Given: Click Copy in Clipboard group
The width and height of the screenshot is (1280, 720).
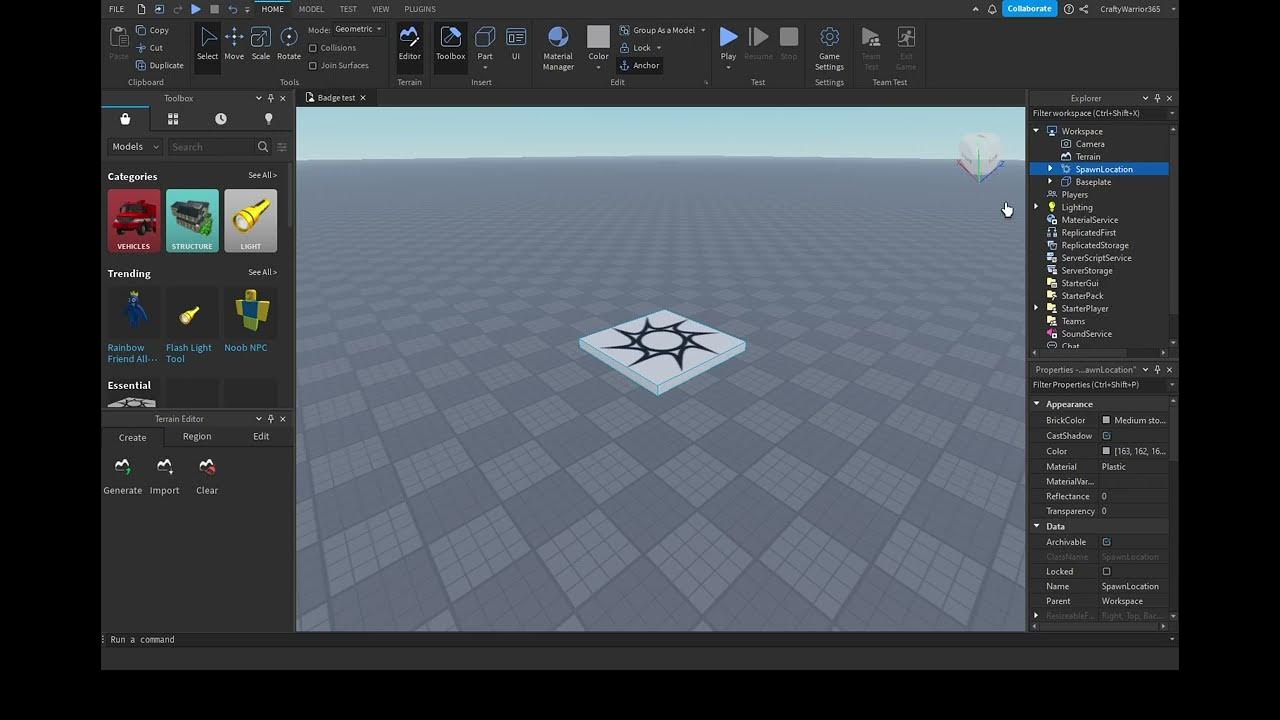Looking at the screenshot, I should (x=152, y=30).
